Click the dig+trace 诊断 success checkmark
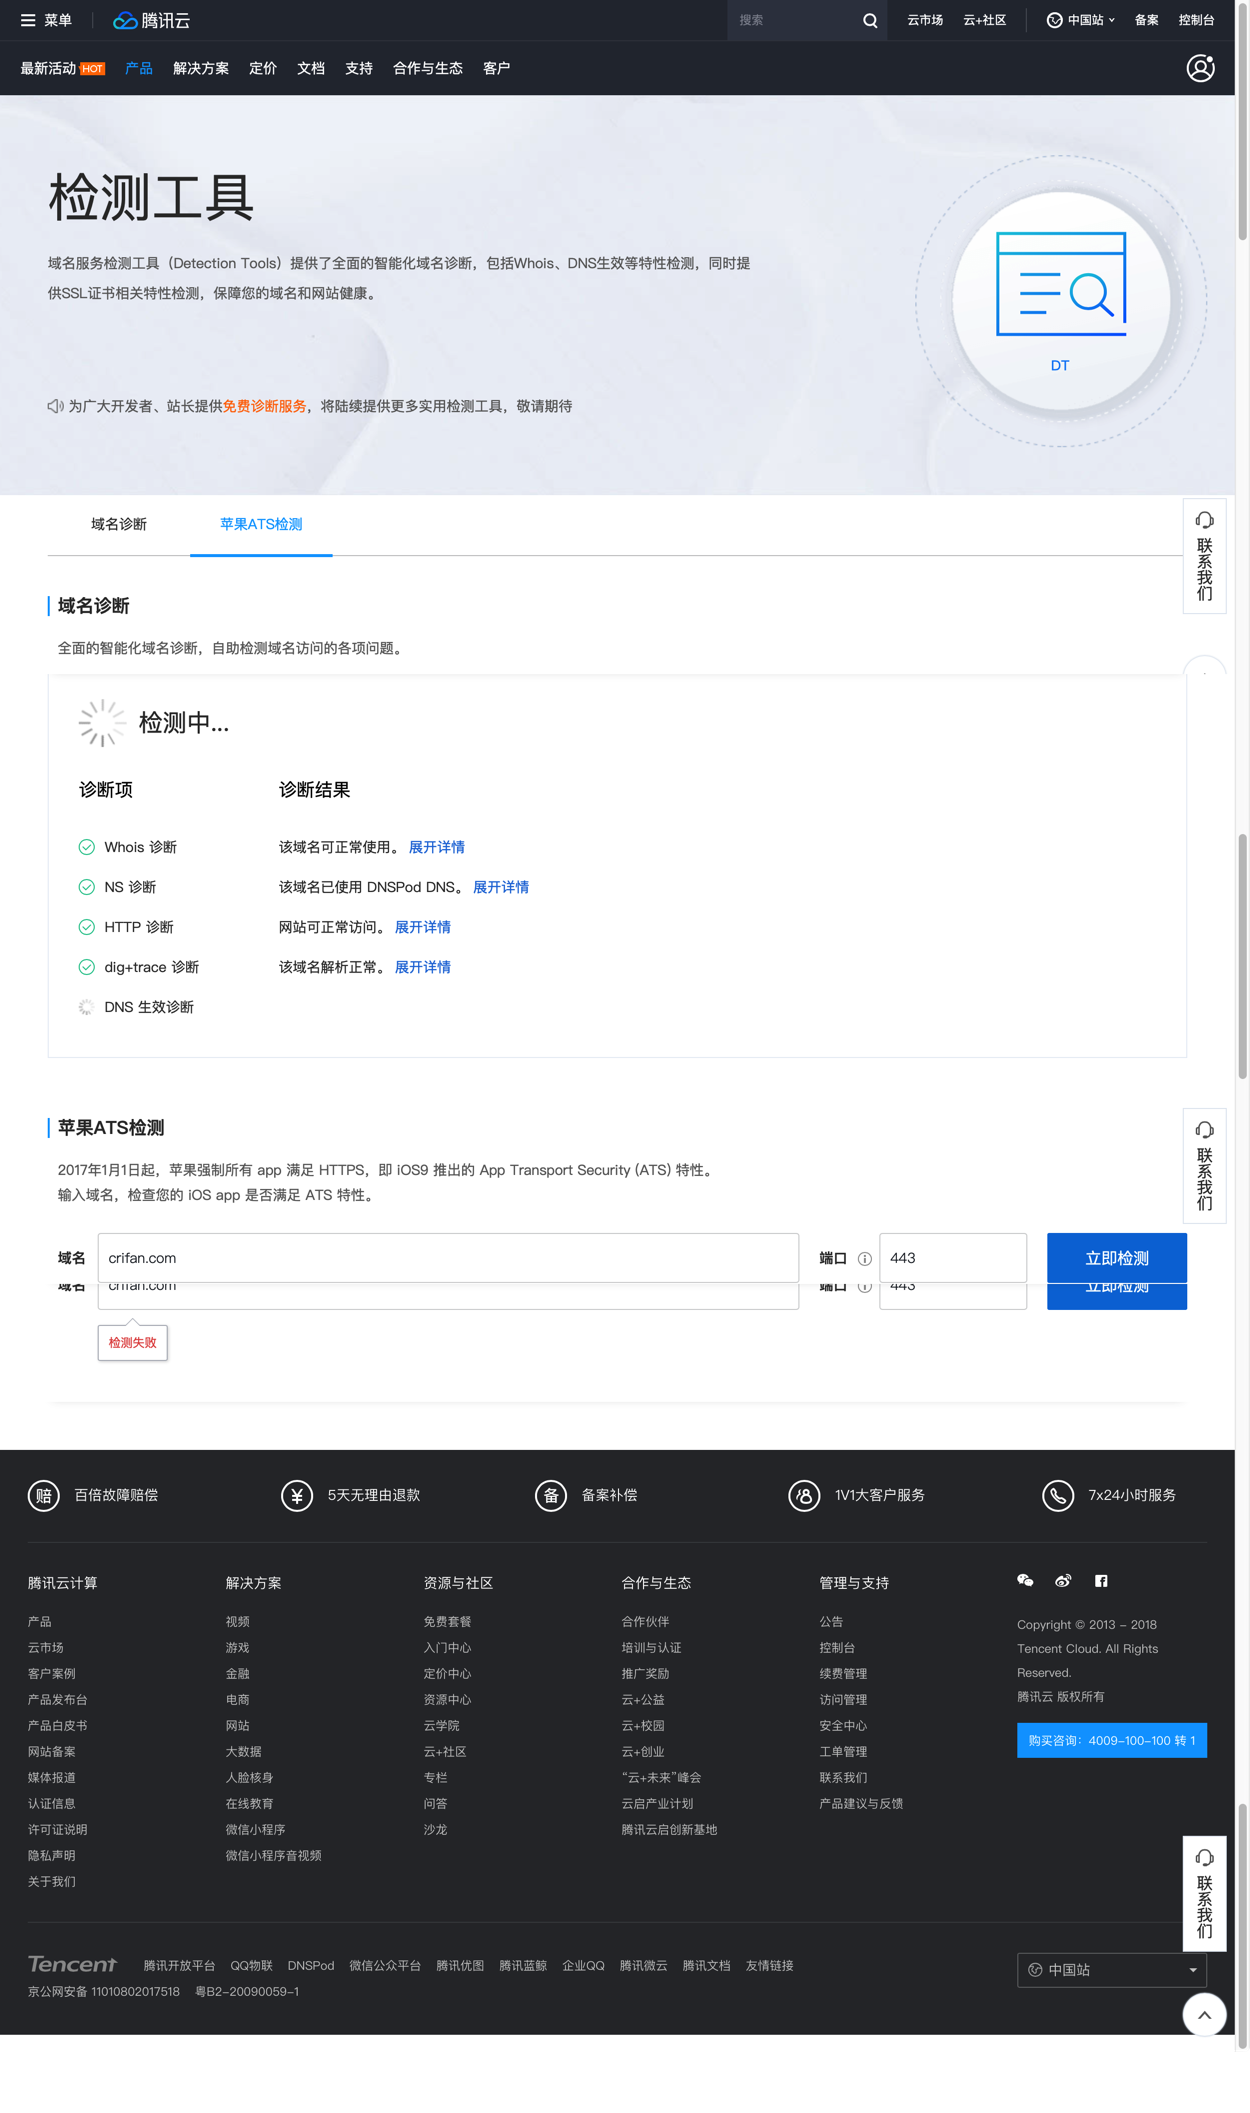The image size is (1250, 2113). (x=87, y=967)
